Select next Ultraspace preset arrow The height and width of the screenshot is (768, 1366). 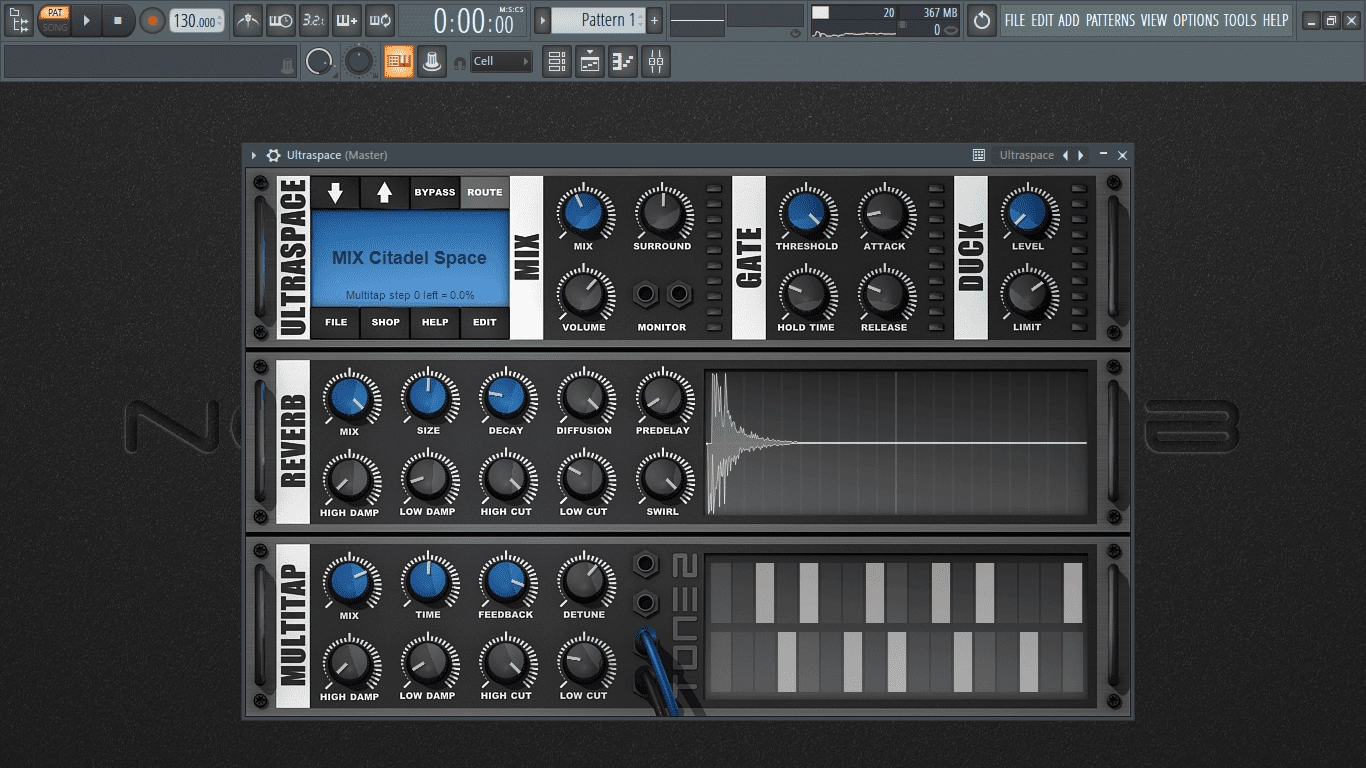pyautogui.click(x=1081, y=155)
